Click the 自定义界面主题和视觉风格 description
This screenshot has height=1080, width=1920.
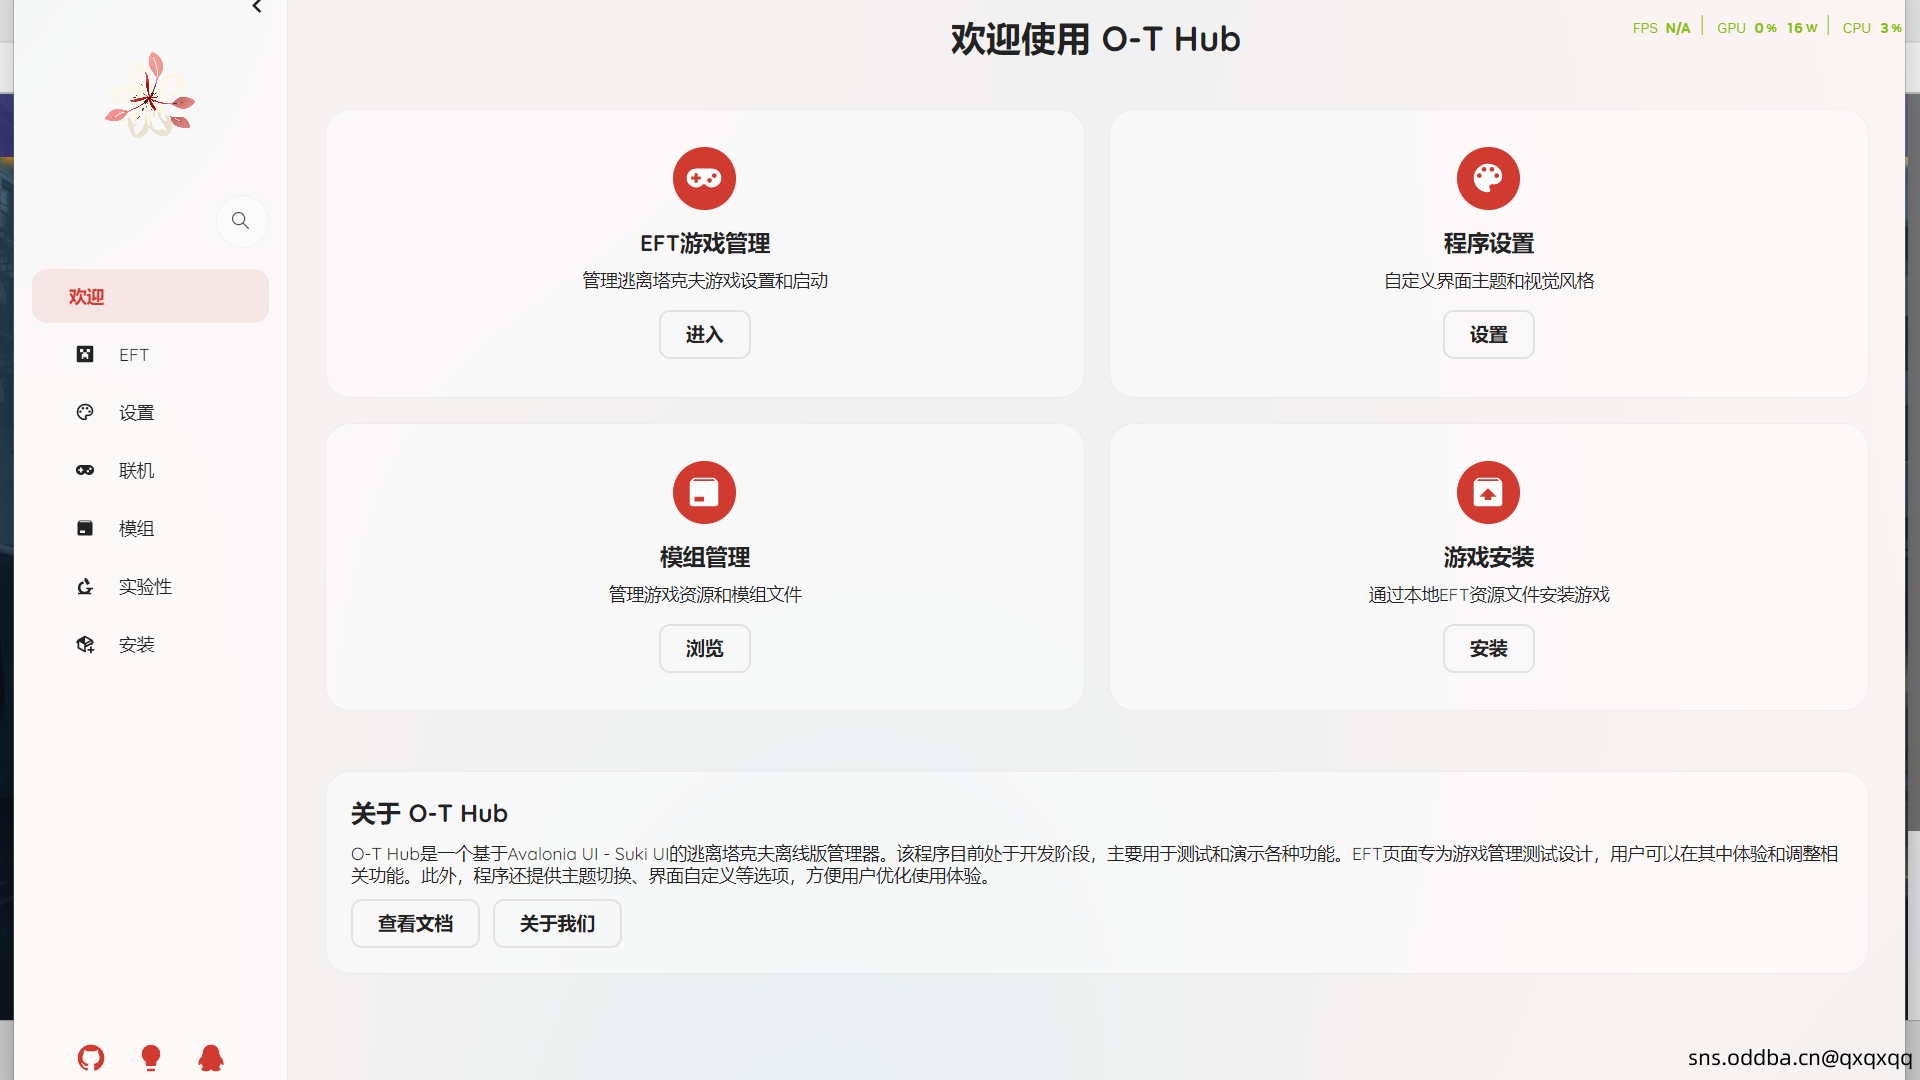click(x=1488, y=281)
